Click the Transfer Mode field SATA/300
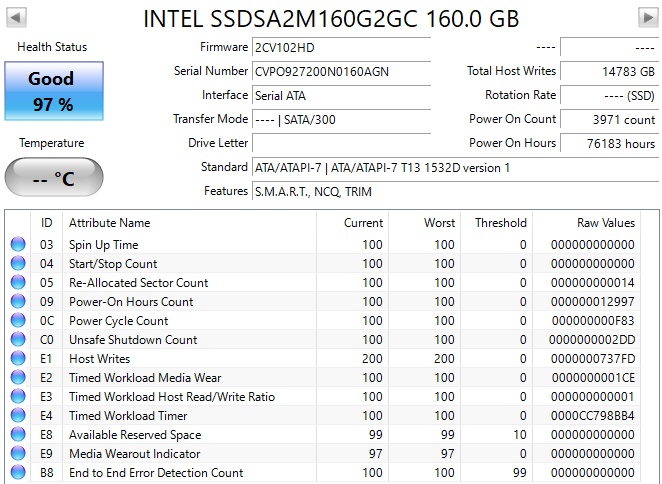The width and height of the screenshot is (662, 484). click(341, 120)
